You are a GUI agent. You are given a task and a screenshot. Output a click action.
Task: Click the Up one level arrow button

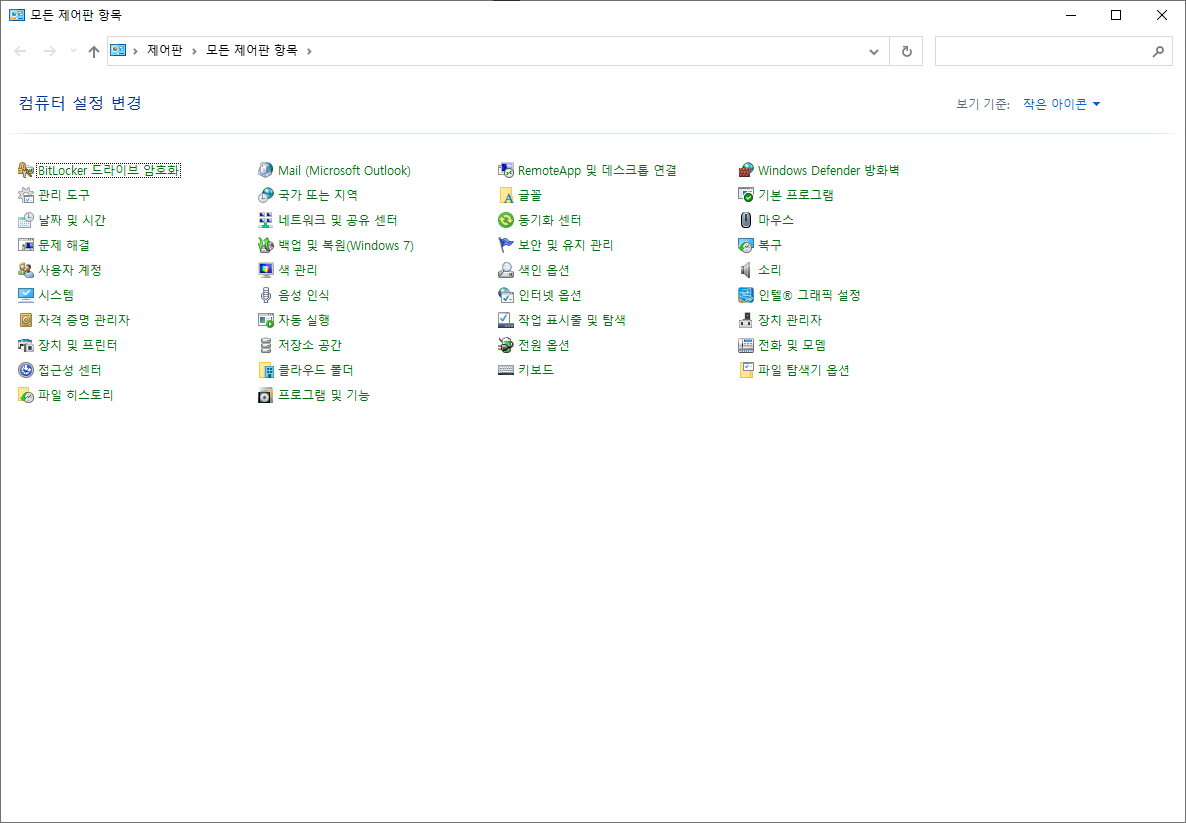coord(94,51)
